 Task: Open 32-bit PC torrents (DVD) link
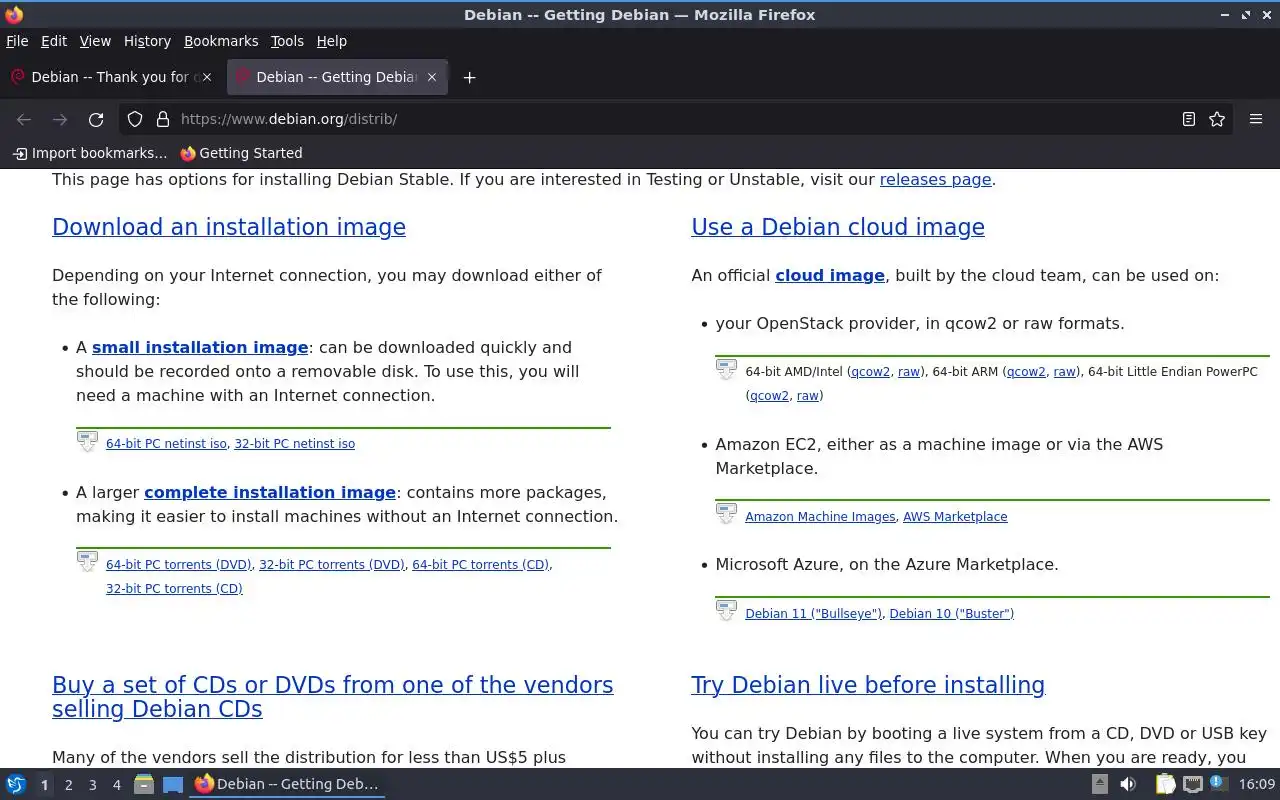pos(332,564)
